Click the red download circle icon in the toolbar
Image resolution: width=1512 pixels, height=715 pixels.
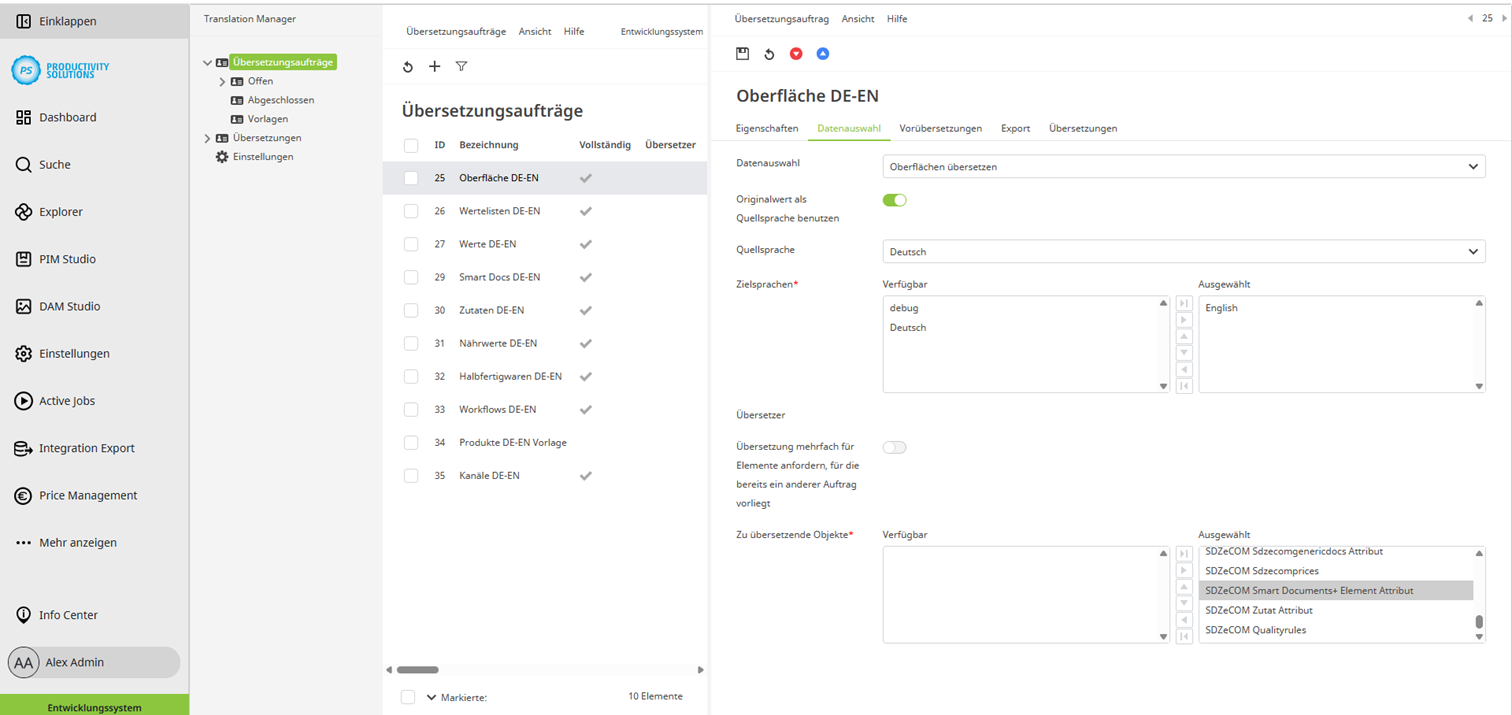[795, 53]
